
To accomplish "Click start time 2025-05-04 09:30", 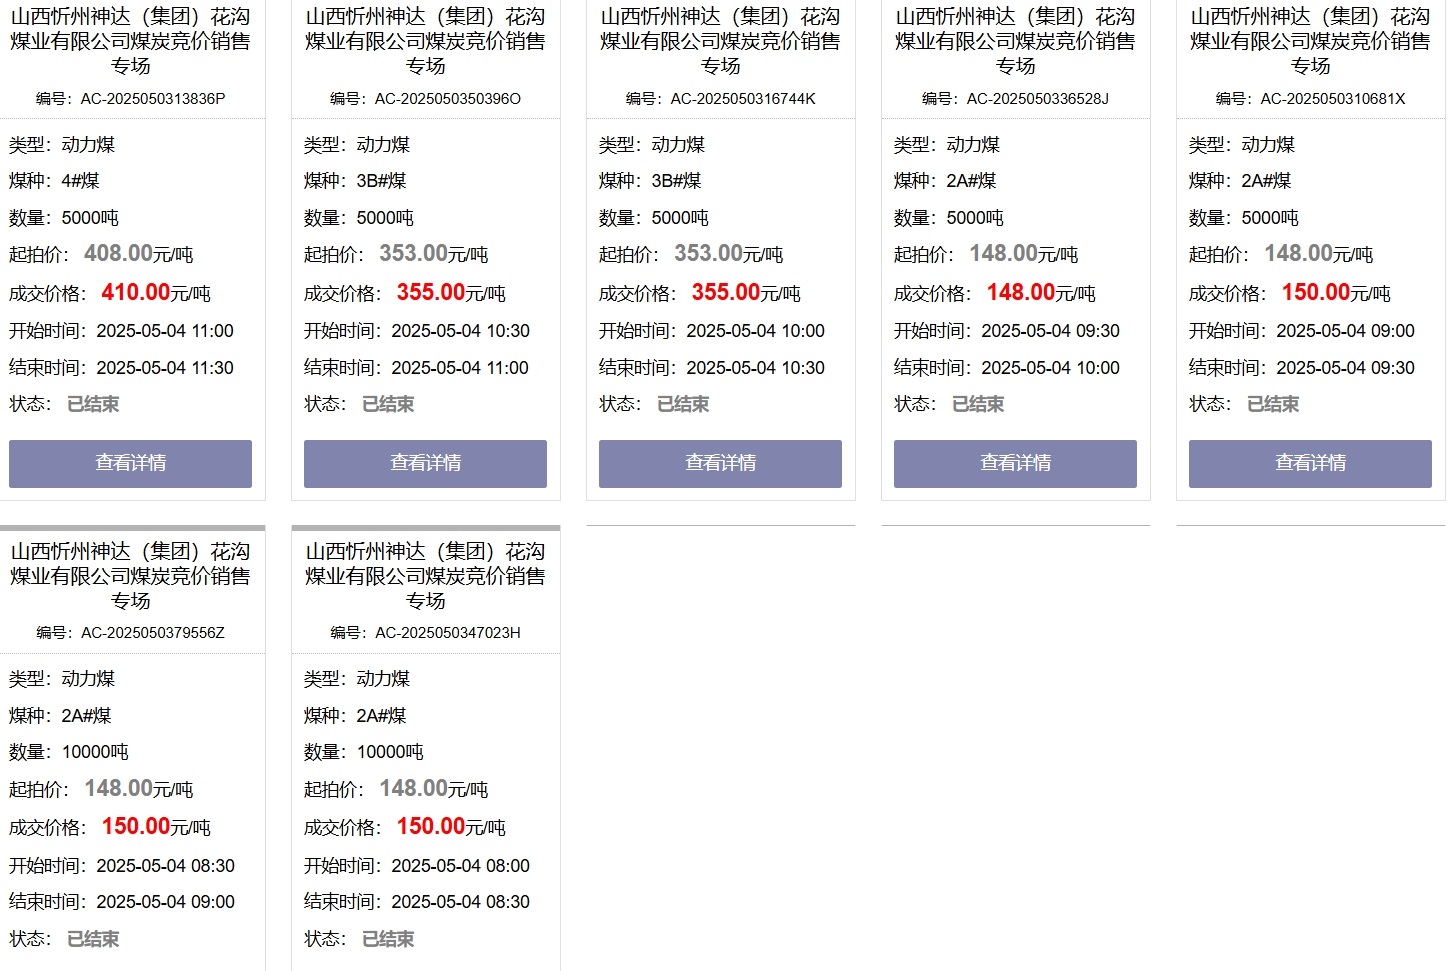I will coord(1050,331).
